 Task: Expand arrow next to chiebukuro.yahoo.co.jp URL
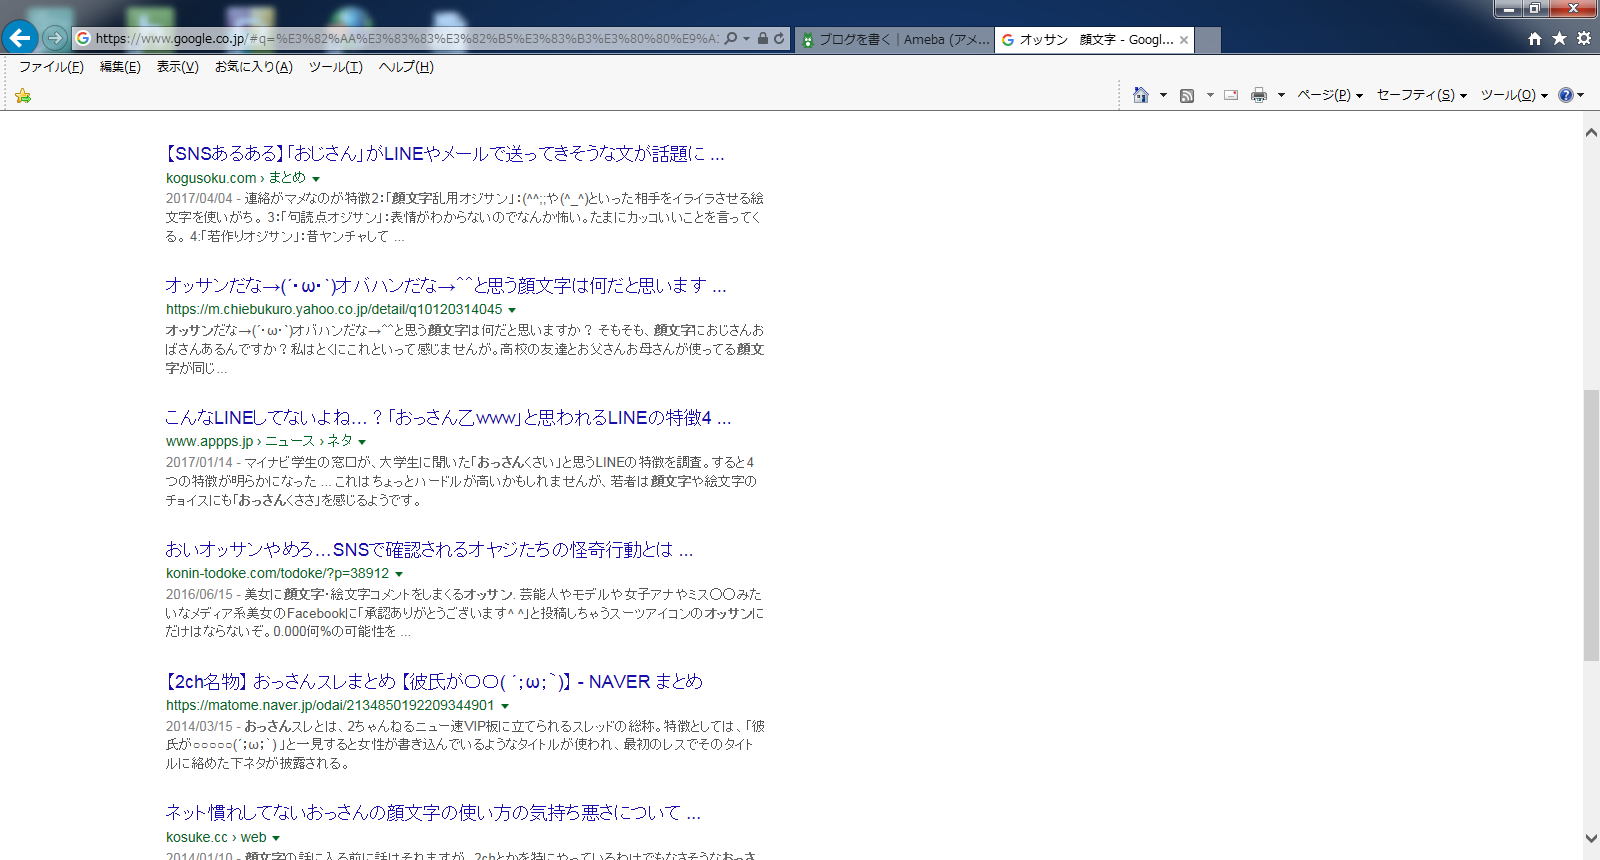click(x=512, y=311)
